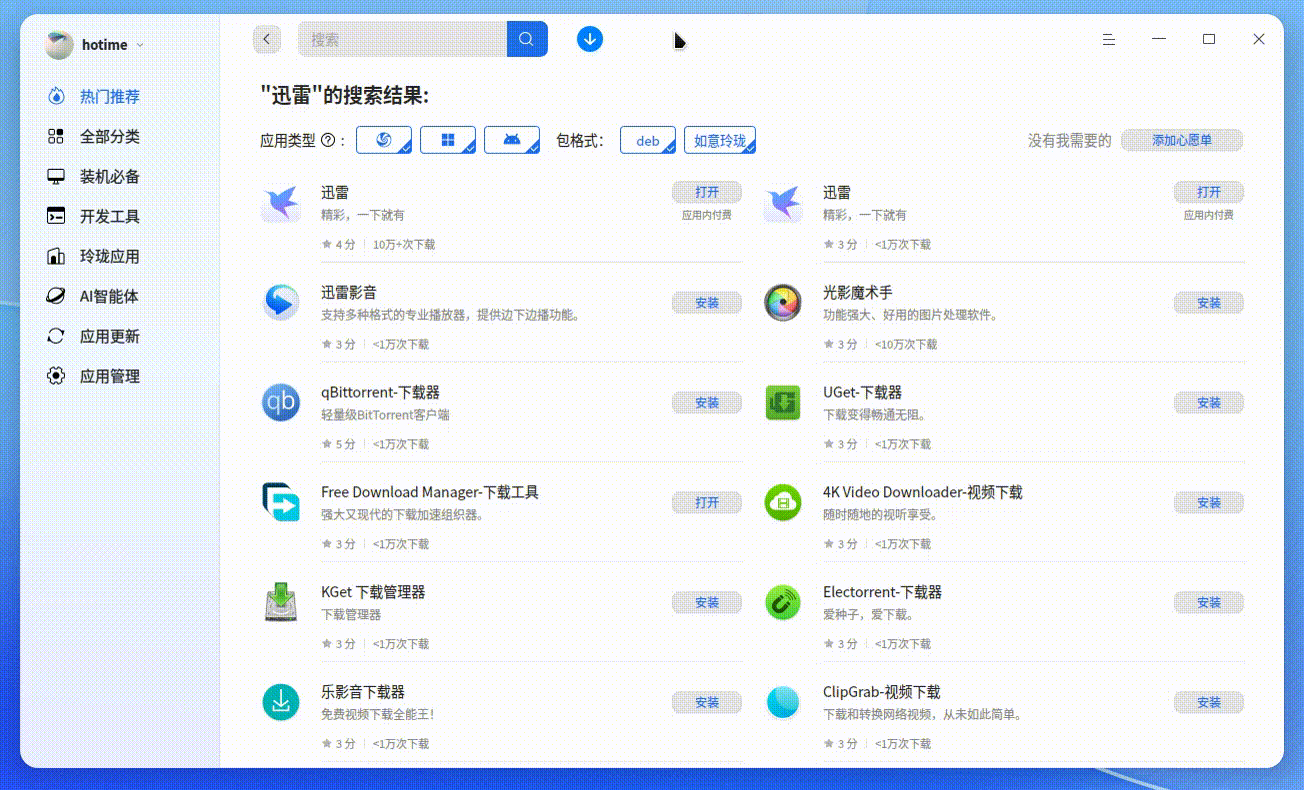Click the 光影魔术手 app icon

(783, 302)
